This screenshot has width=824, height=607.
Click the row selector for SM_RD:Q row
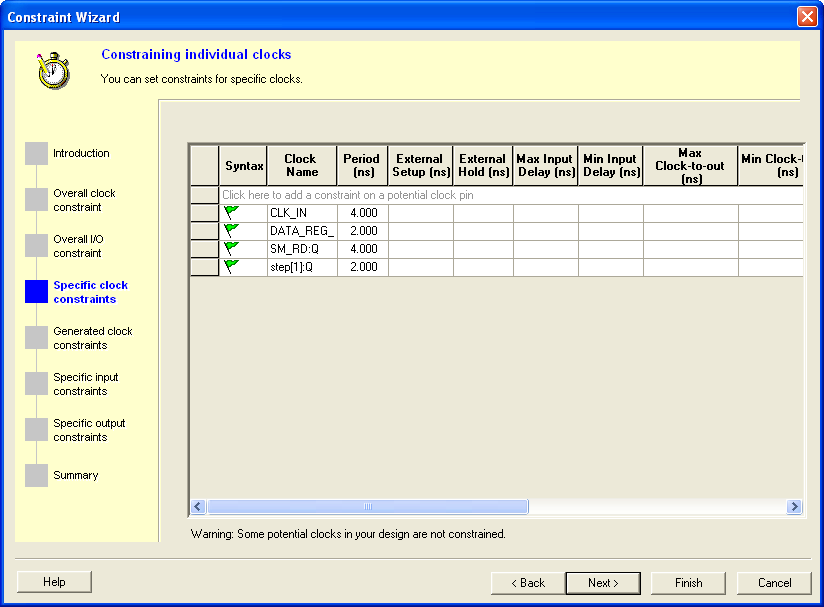pos(204,249)
